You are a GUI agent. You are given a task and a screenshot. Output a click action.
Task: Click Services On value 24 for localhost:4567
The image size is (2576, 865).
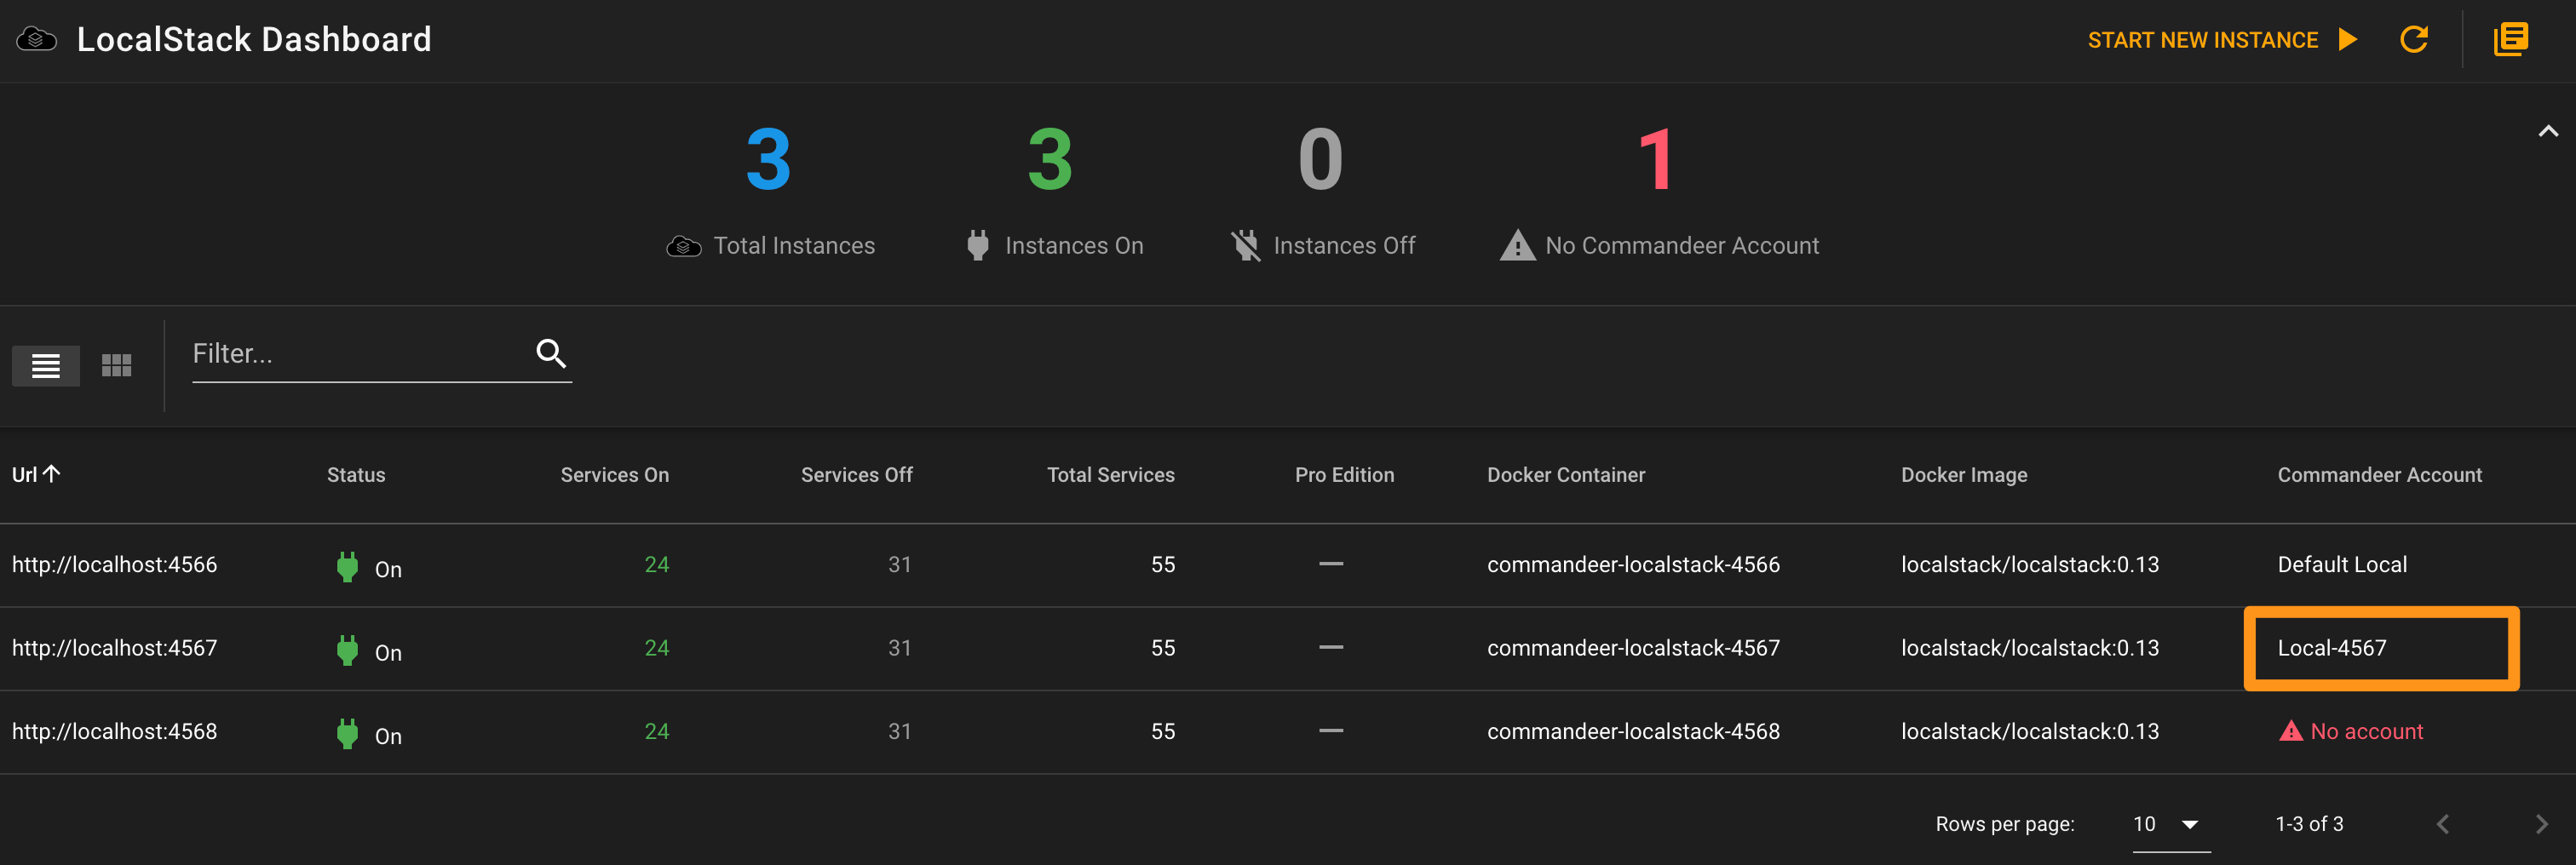tap(656, 648)
